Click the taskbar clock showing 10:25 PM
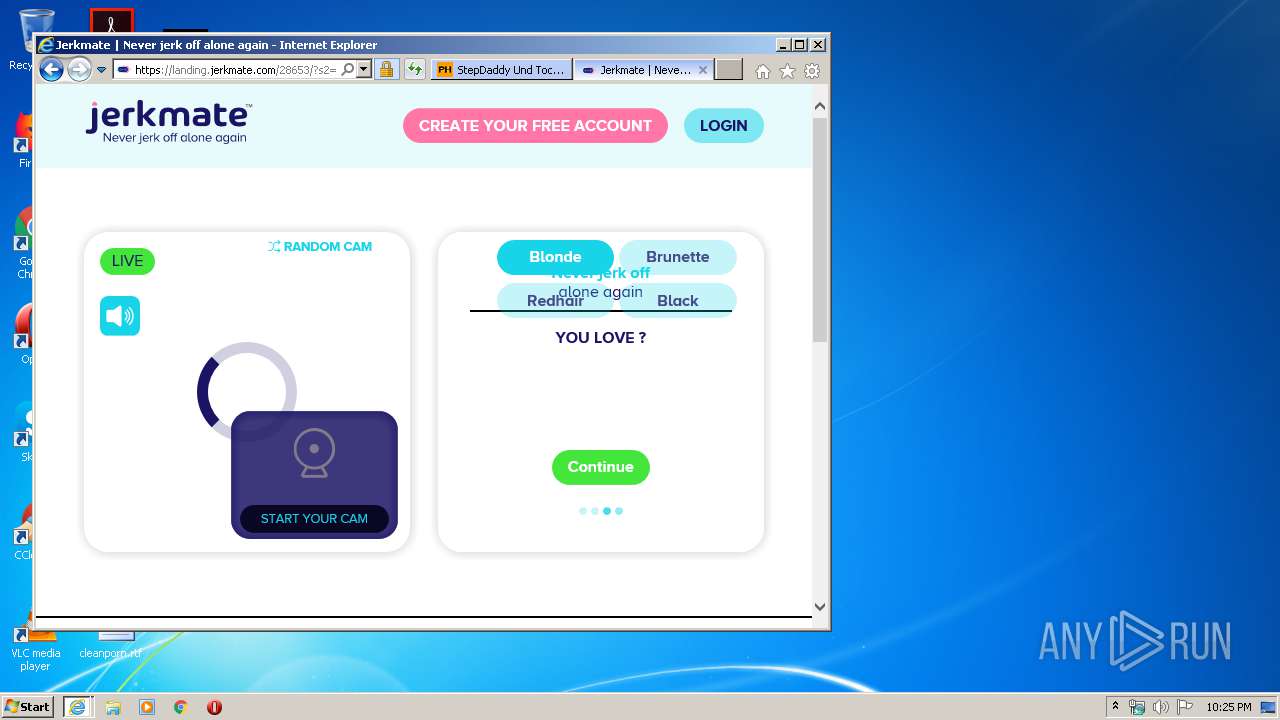Screen dimensions: 1280x720 [x=1228, y=707]
